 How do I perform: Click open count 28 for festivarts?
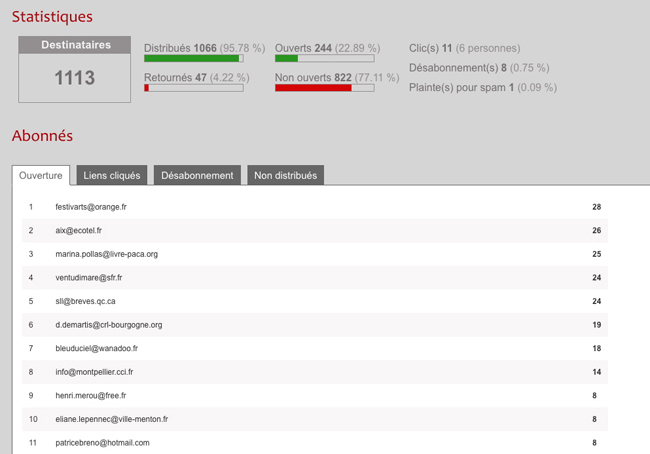tap(597, 207)
